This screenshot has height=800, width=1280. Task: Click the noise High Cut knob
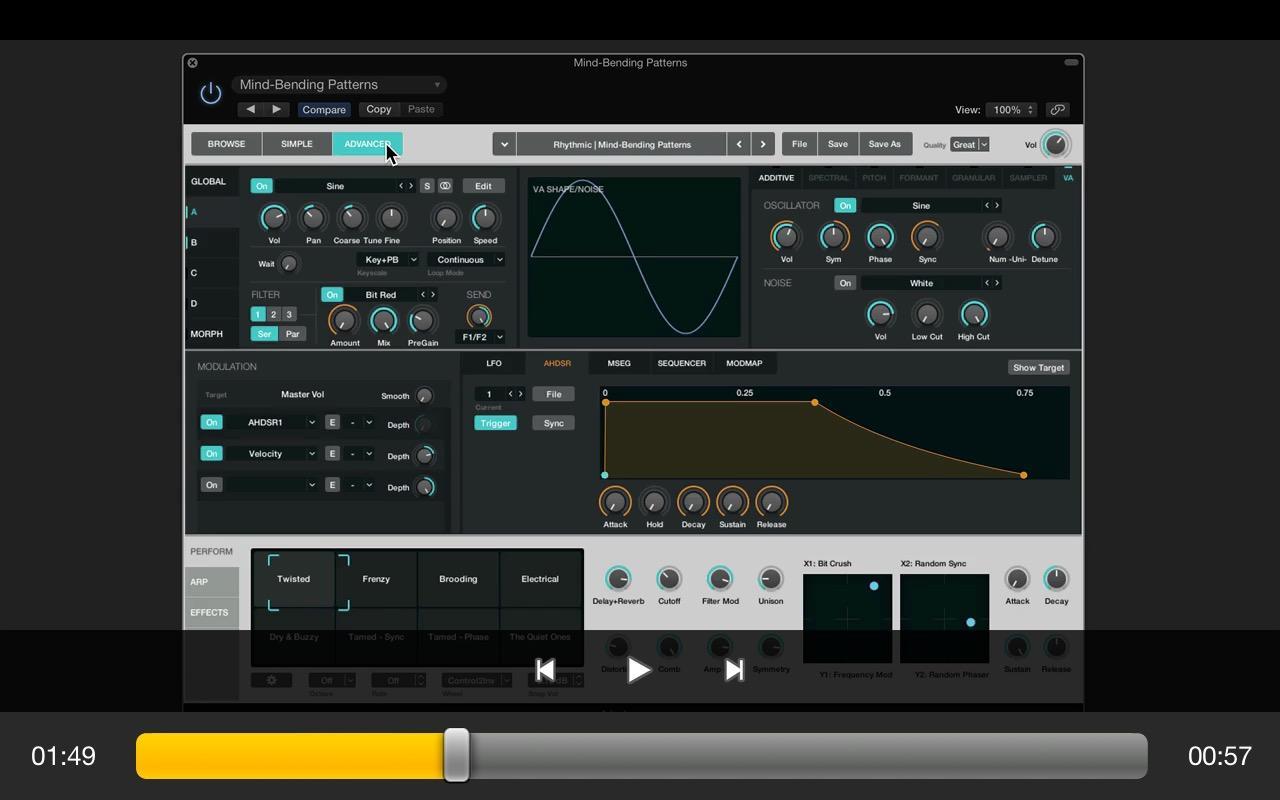click(973, 315)
